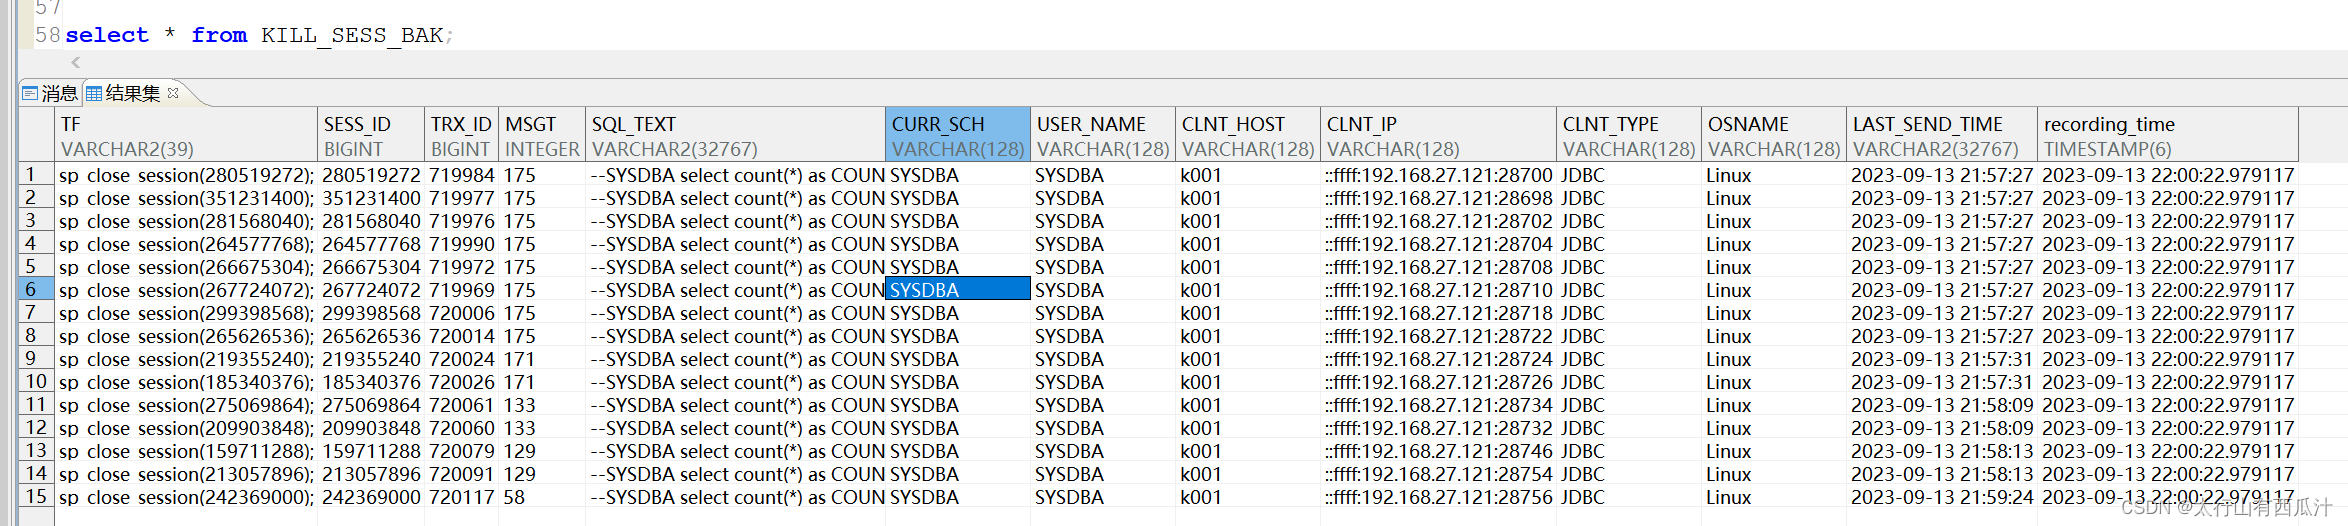Click the USER_NAME column header
The width and height of the screenshot is (2348, 526).
tap(1102, 136)
